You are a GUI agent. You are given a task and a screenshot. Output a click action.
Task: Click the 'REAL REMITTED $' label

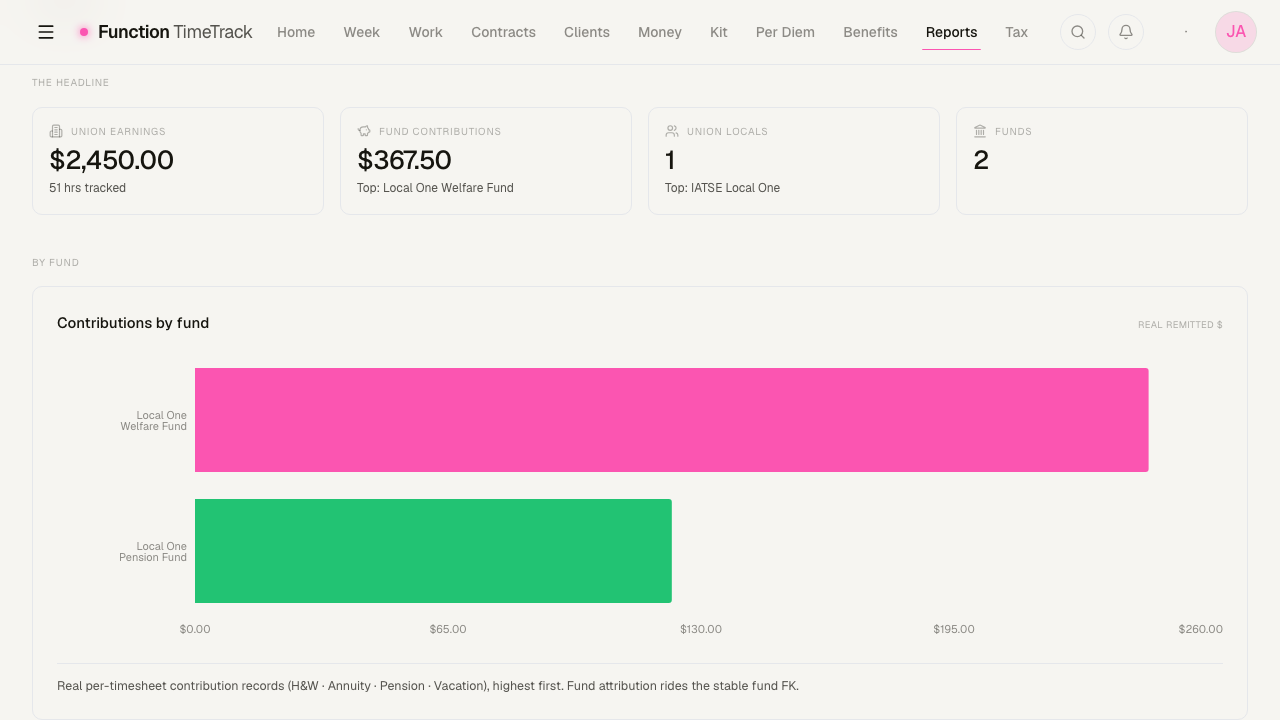click(x=1180, y=325)
